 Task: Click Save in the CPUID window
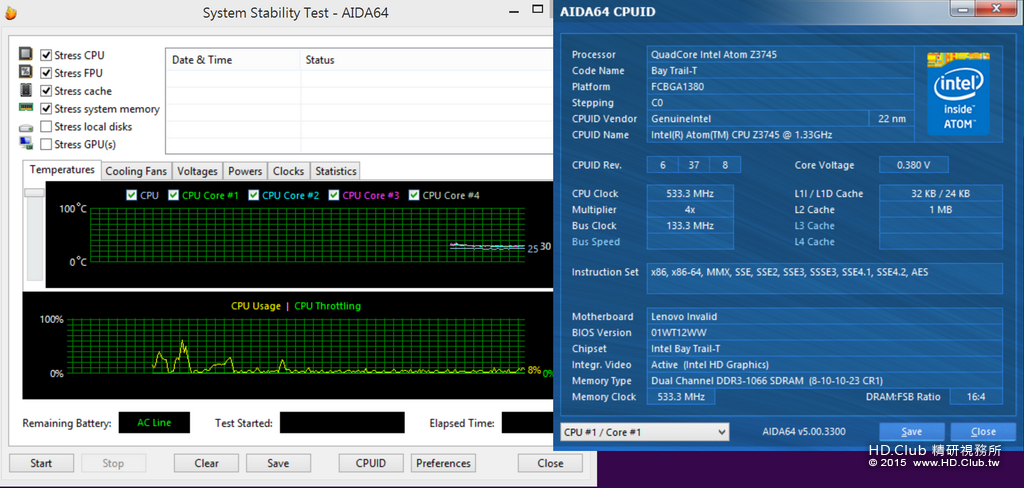click(912, 432)
